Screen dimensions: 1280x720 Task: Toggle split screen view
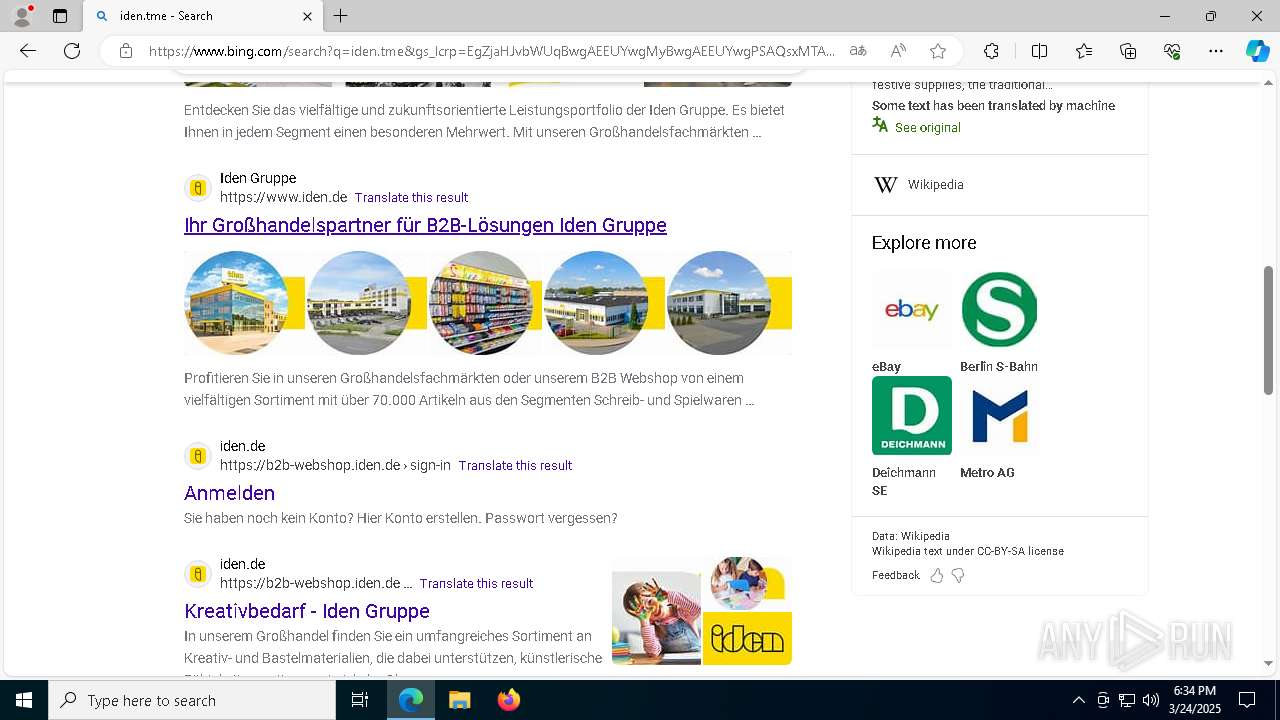pyautogui.click(x=1039, y=51)
